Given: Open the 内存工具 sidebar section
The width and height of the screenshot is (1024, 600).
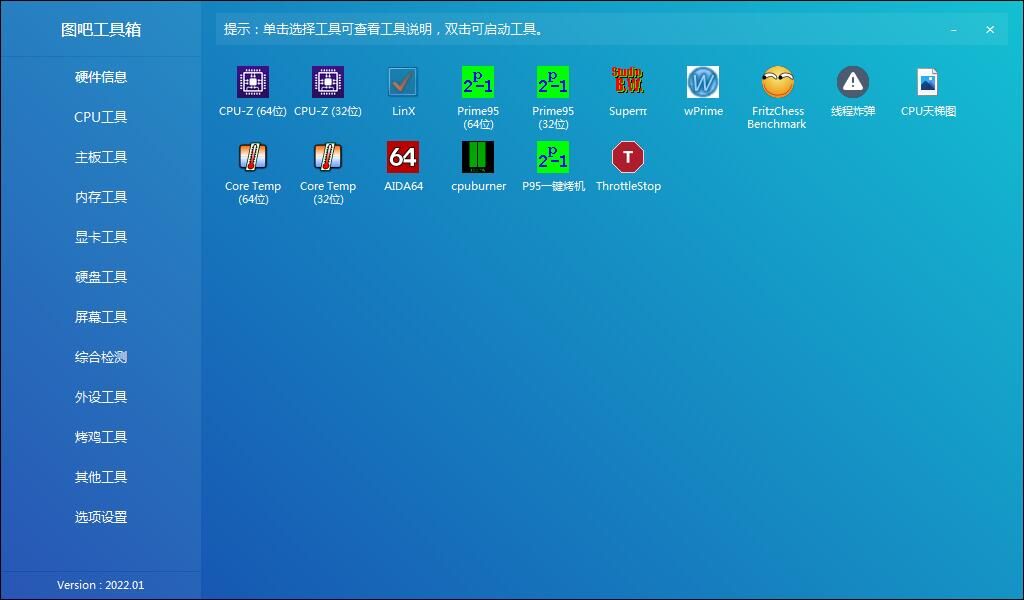Looking at the screenshot, I should coord(101,197).
